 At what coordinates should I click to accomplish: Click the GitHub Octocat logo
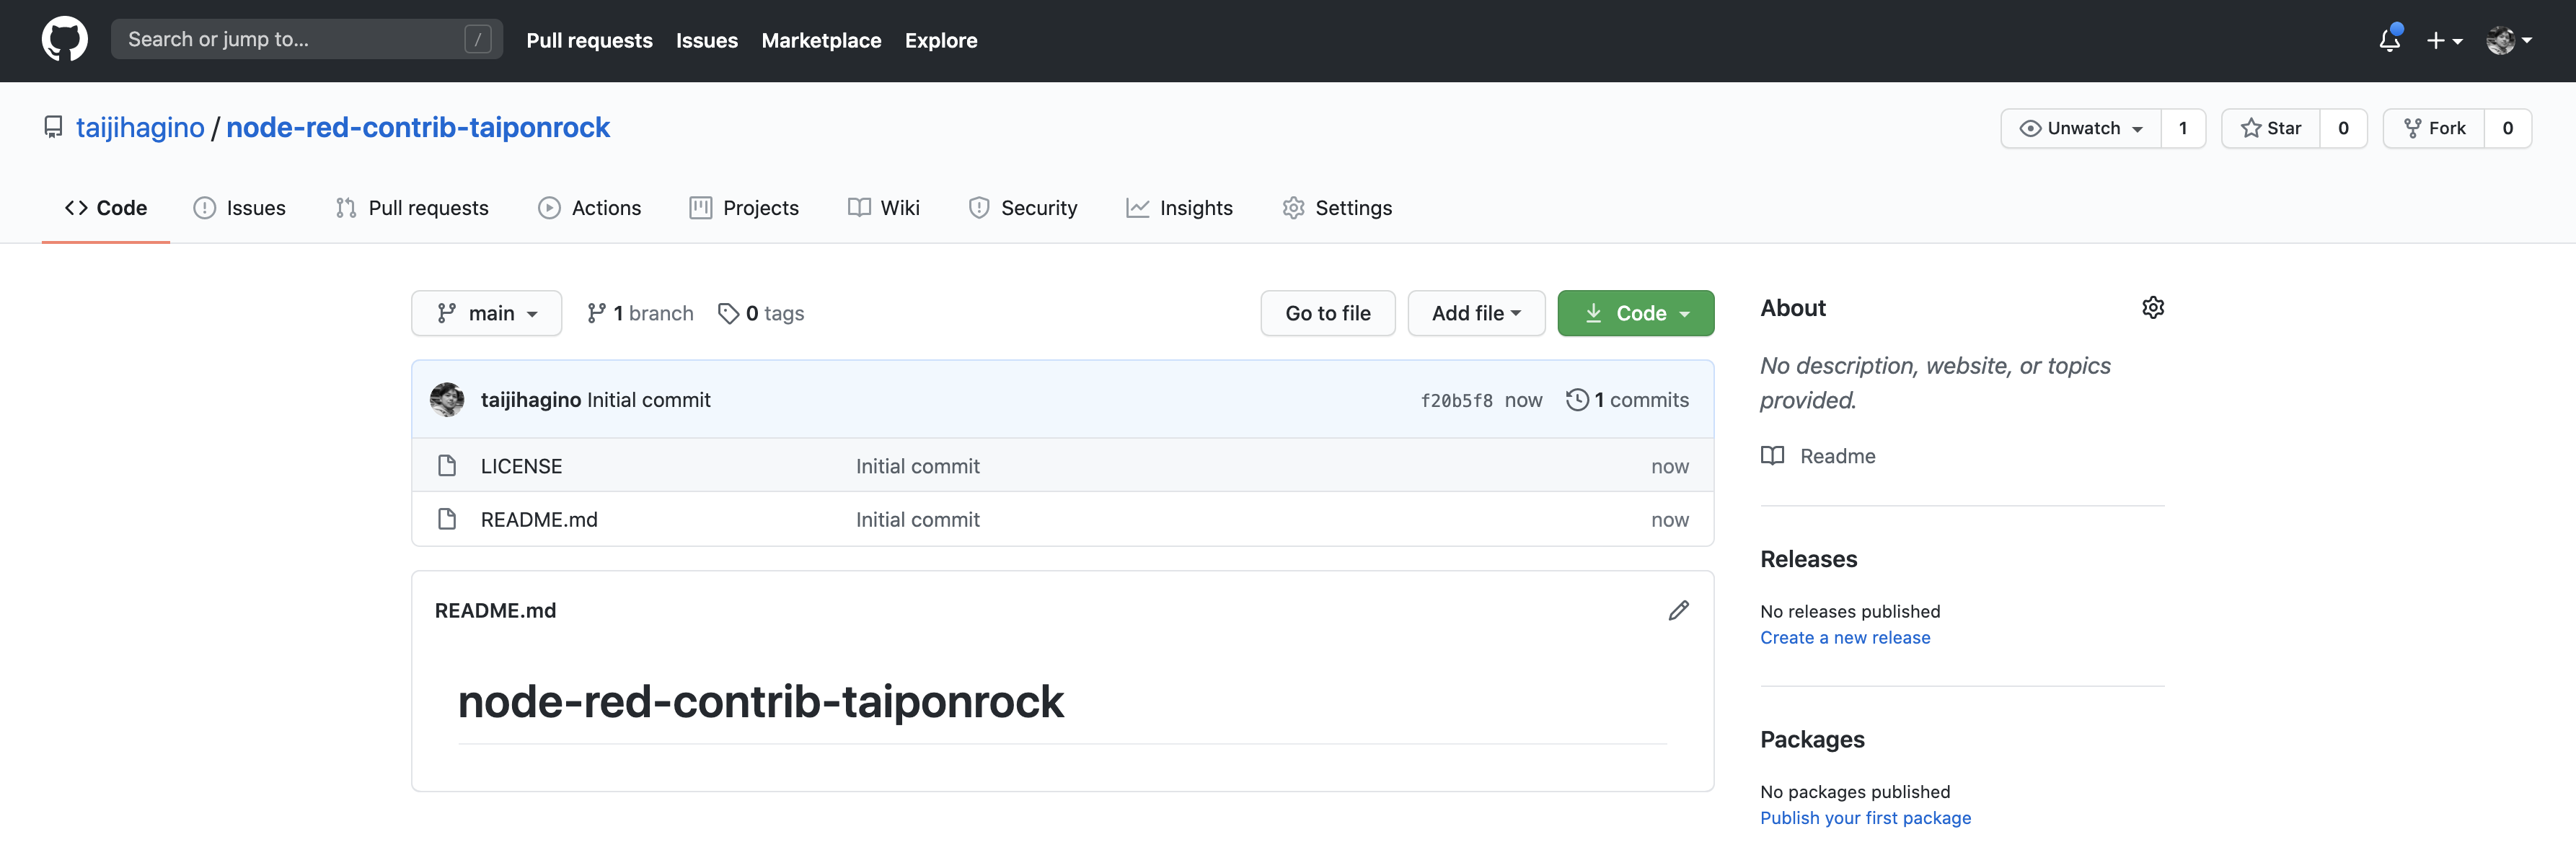64,40
